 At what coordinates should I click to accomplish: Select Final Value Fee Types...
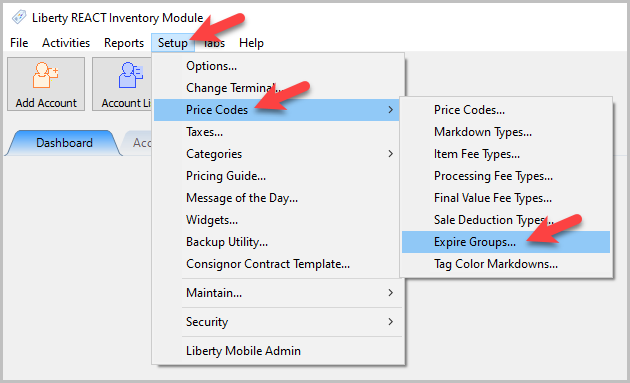click(x=506, y=198)
